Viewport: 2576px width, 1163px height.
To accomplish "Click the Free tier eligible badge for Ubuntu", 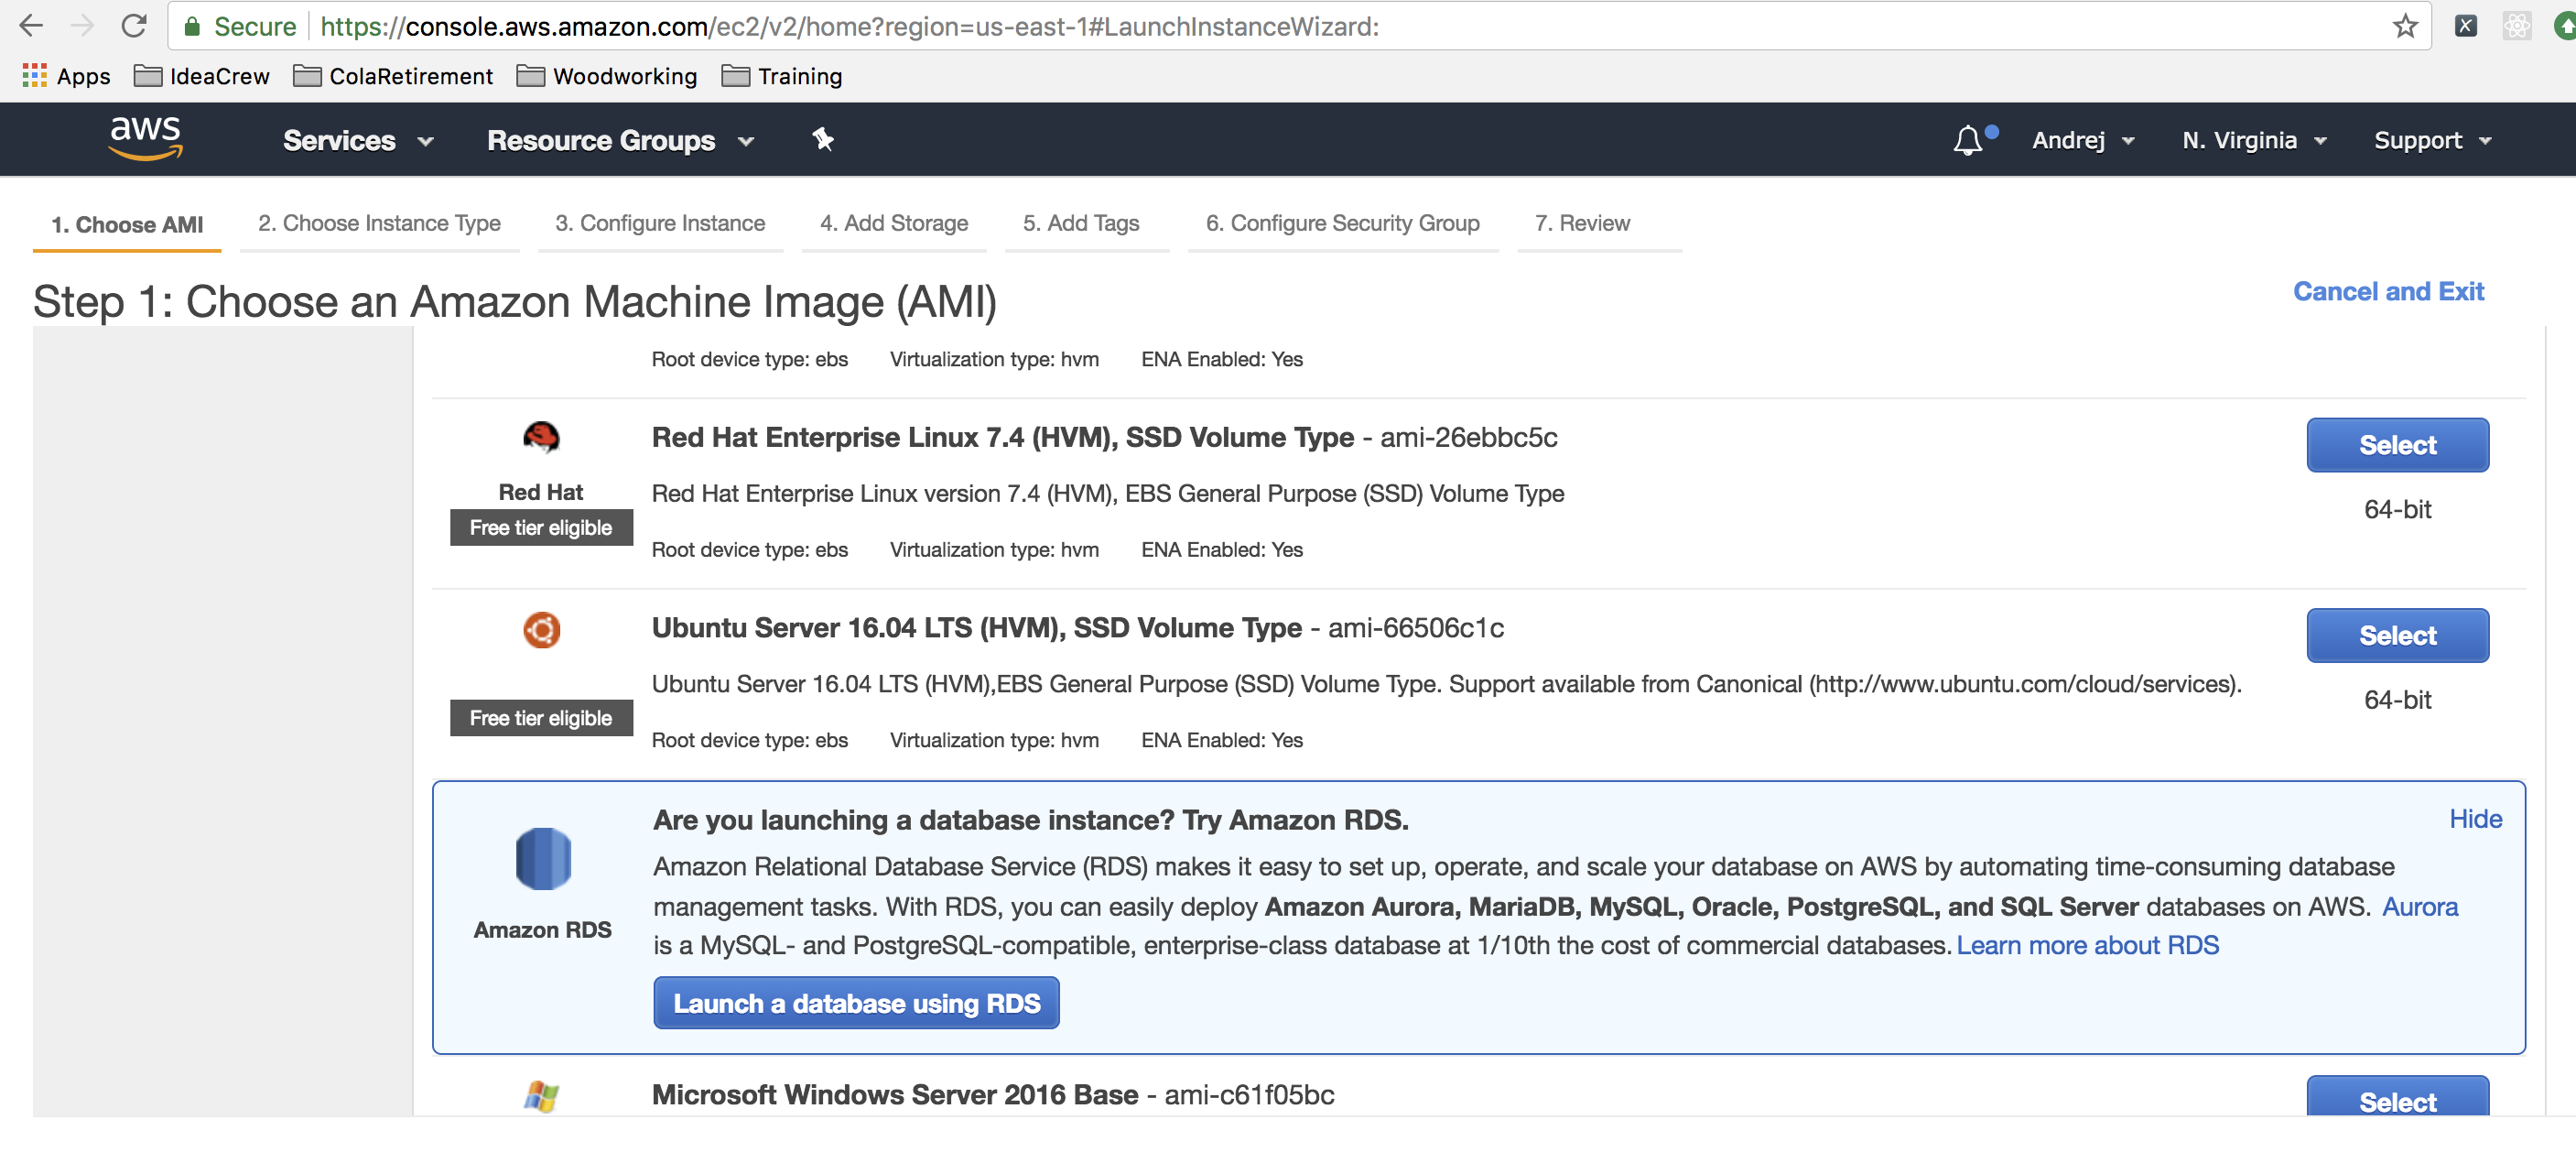I will (540, 716).
